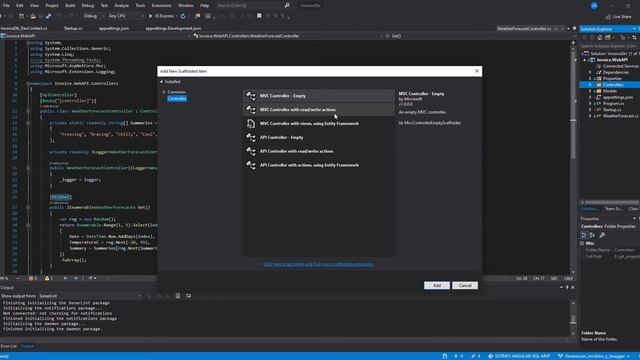640x360 pixels.
Task: Select Controller category in dialog tree
Action: click(x=177, y=99)
